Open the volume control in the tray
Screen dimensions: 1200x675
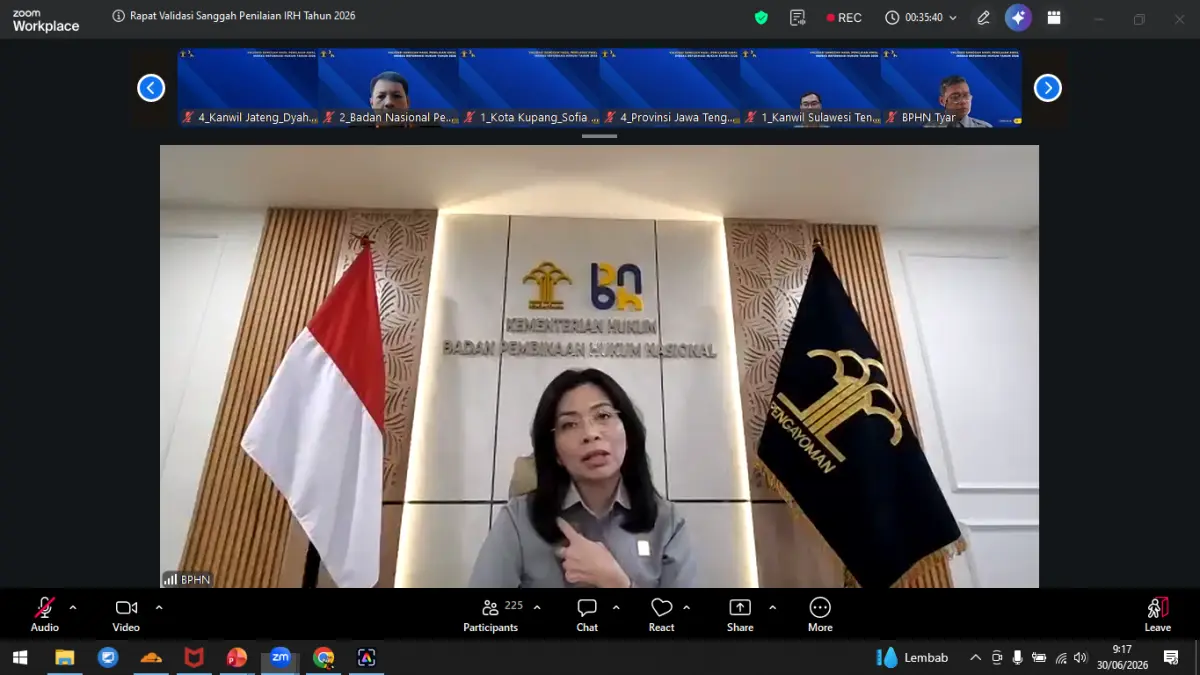(x=1080, y=657)
